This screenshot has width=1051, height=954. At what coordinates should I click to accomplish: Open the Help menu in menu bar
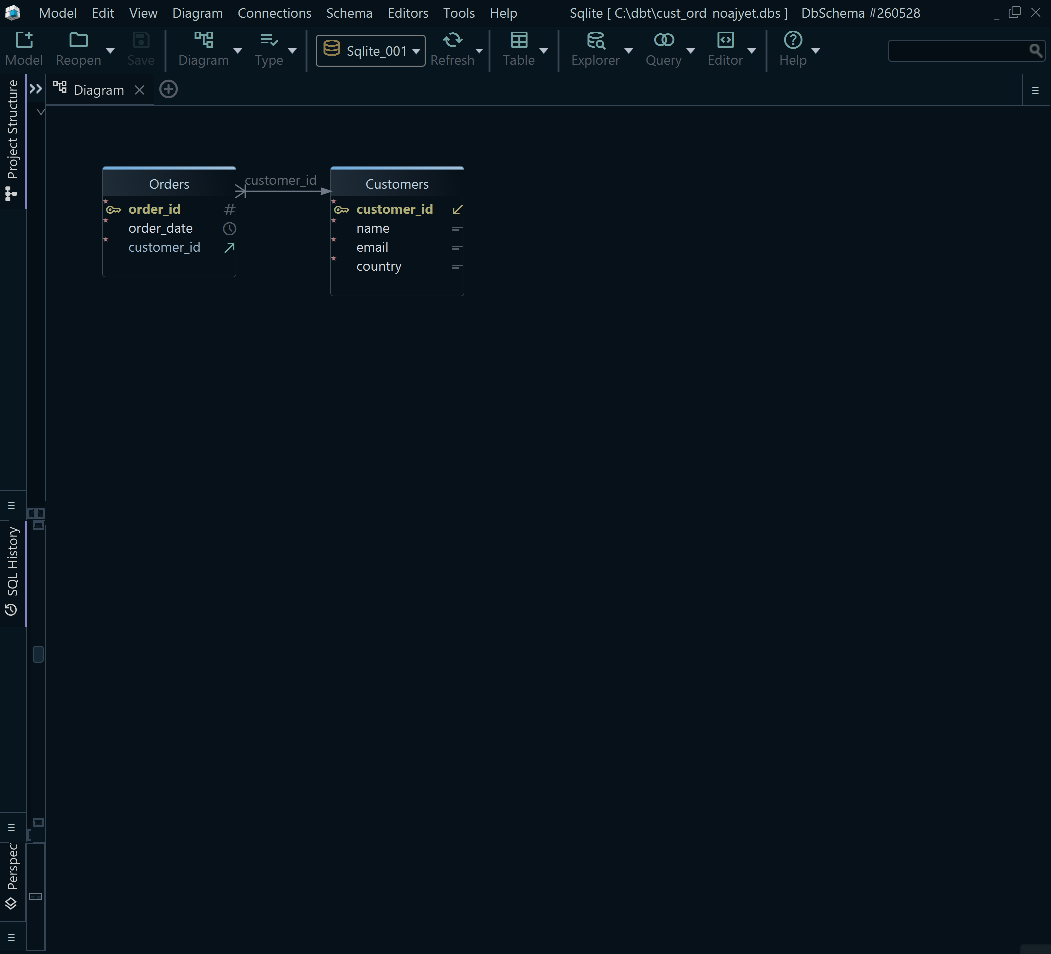pos(503,13)
